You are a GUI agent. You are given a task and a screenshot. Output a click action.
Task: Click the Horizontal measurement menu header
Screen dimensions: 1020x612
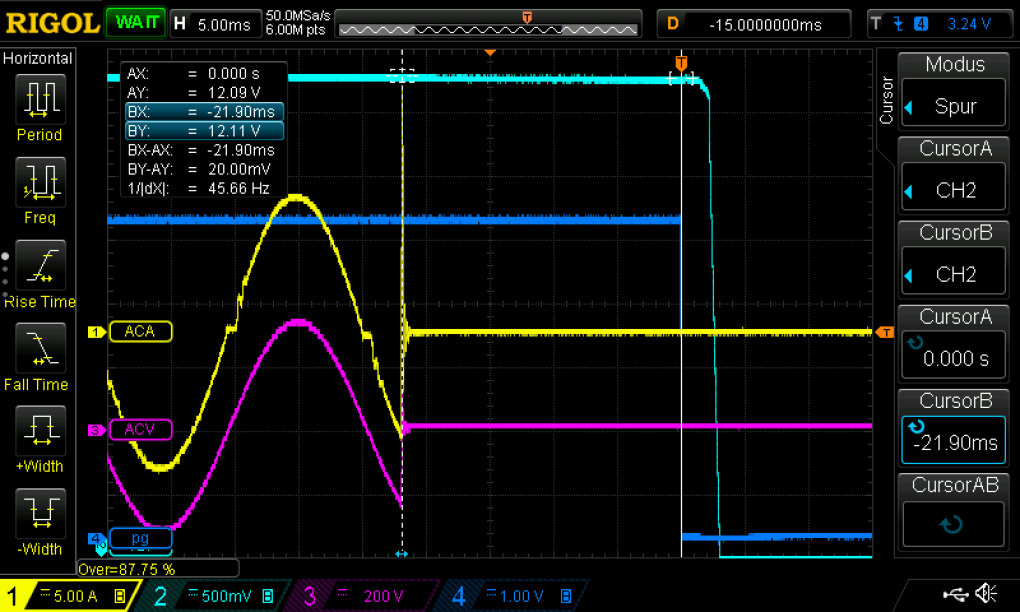(x=38, y=59)
